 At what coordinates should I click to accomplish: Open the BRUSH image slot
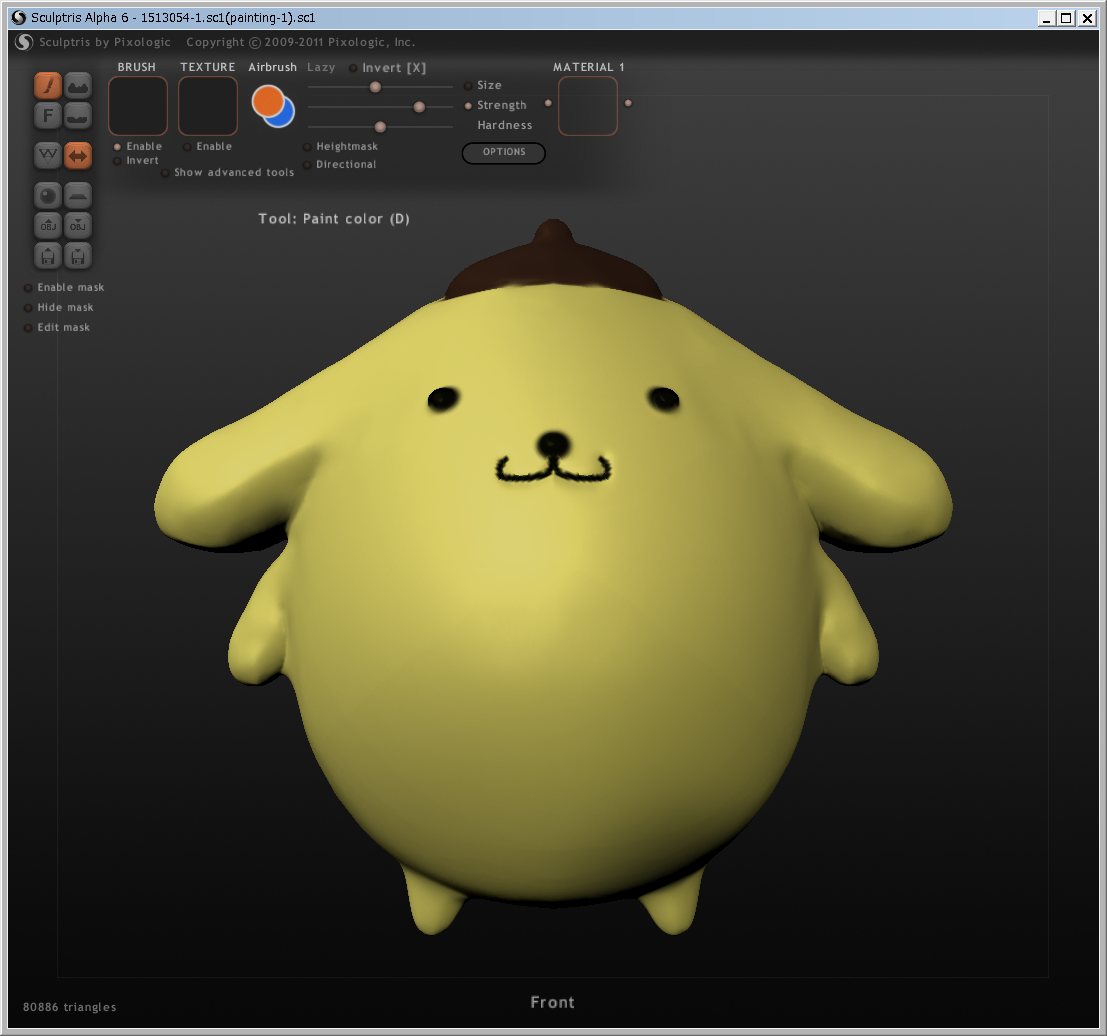coord(138,106)
